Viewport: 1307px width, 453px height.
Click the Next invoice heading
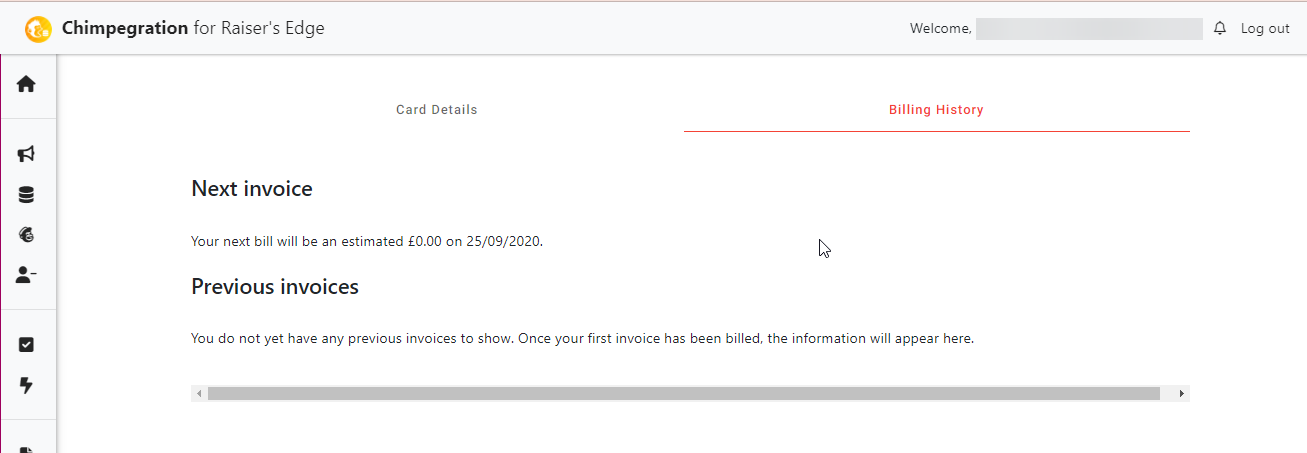click(x=252, y=188)
